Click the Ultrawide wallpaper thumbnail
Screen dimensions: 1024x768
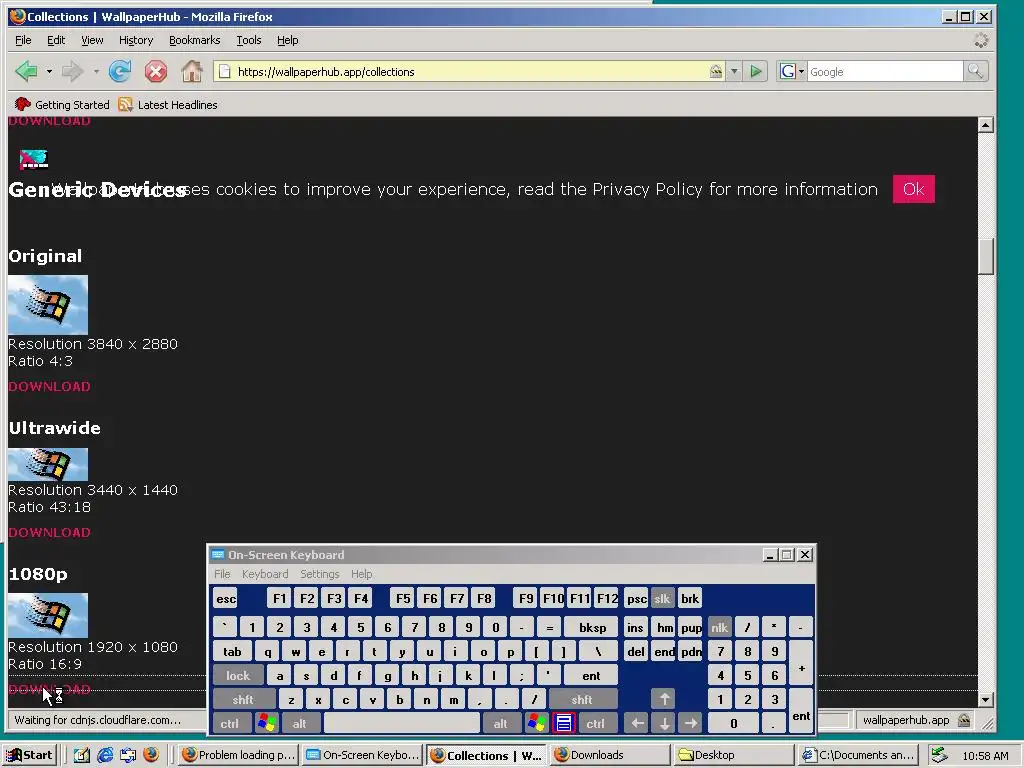48,464
